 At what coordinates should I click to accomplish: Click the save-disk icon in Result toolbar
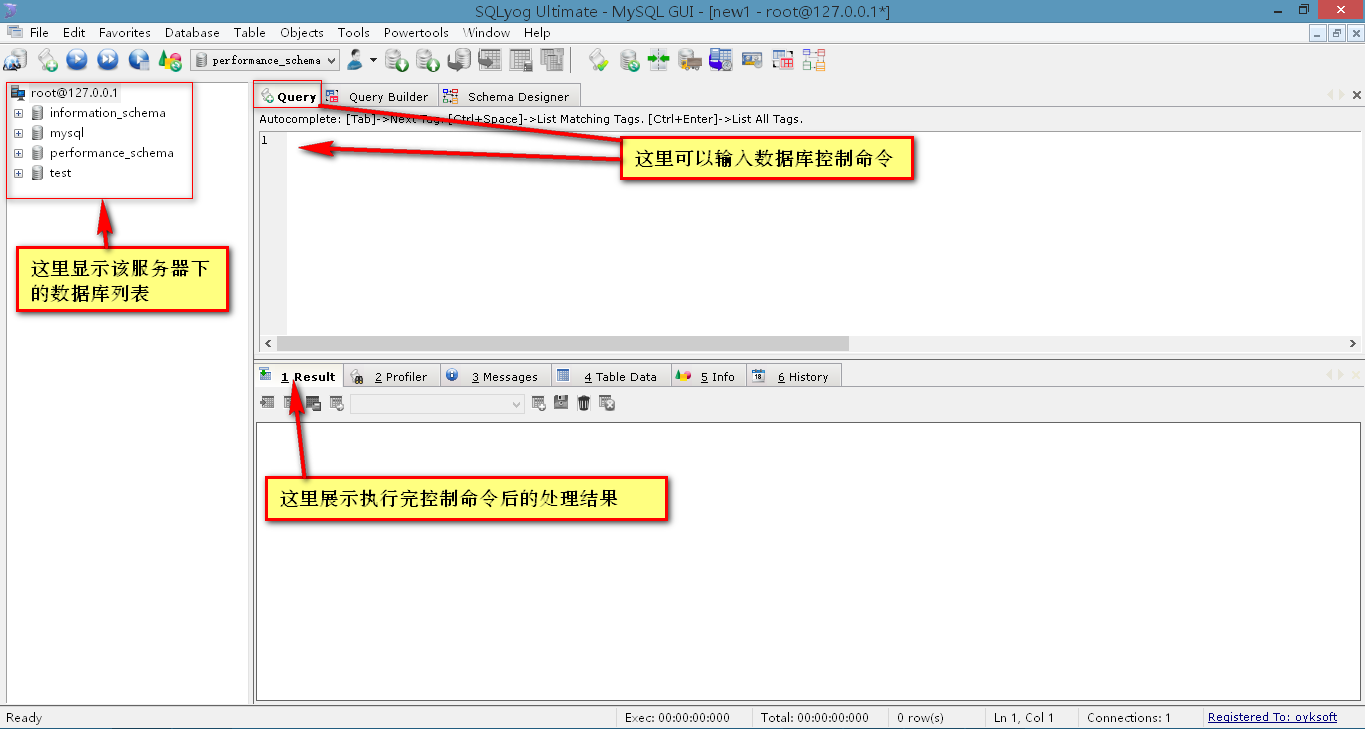point(561,403)
